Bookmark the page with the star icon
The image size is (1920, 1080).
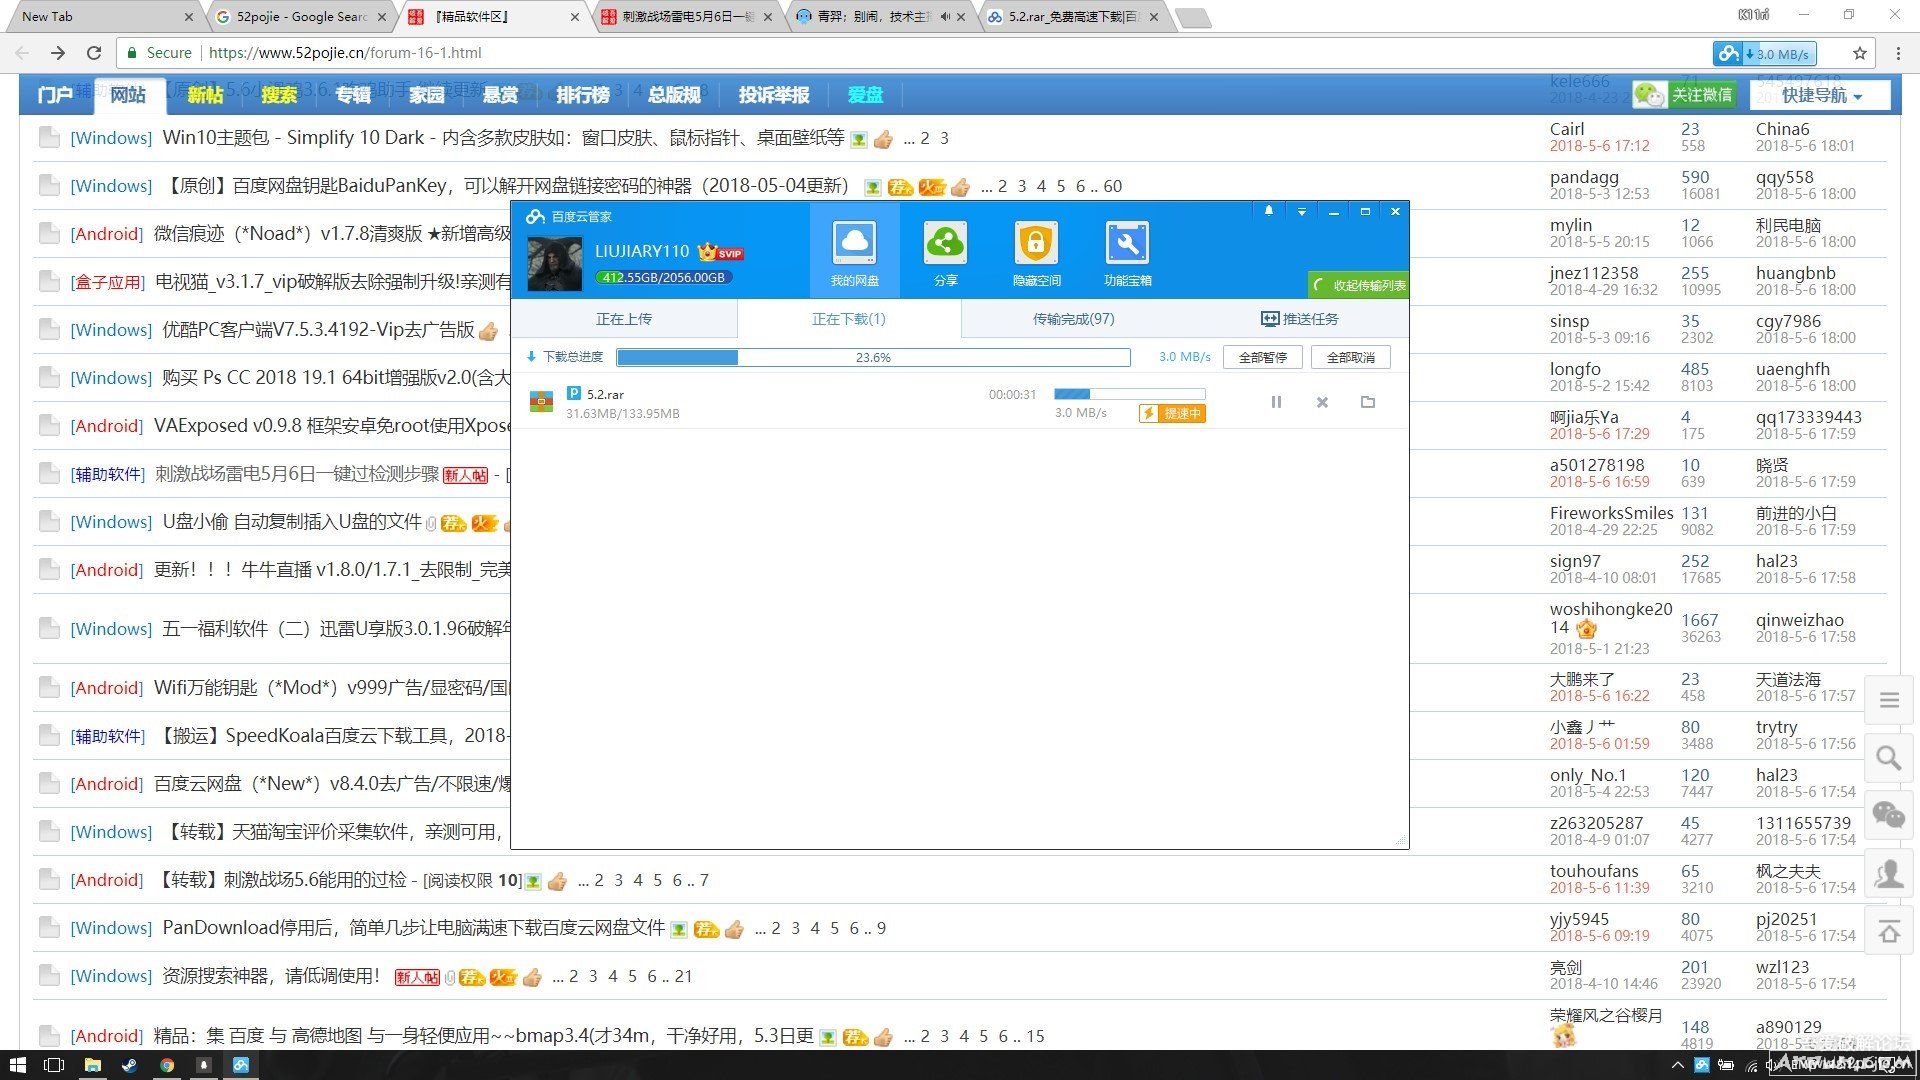tap(1858, 53)
